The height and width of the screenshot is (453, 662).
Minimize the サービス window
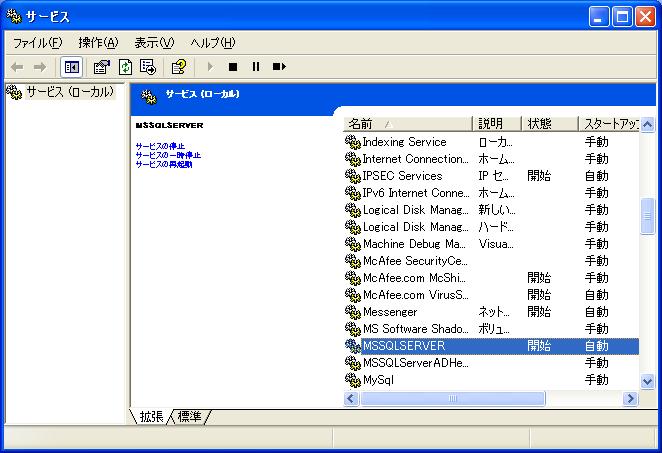[x=599, y=17]
